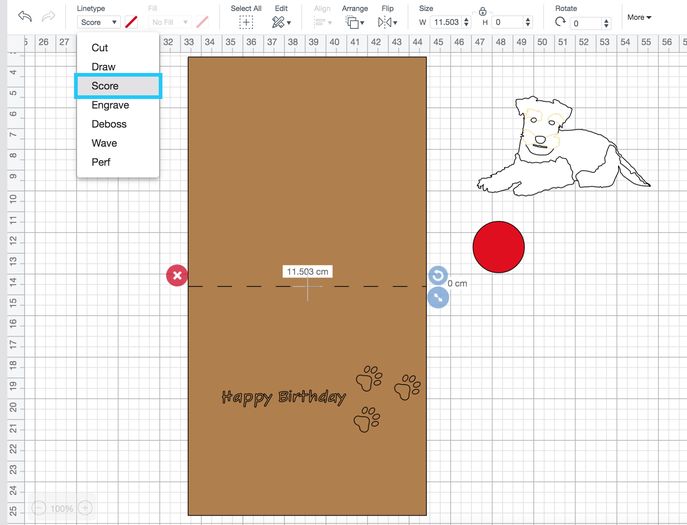Click the red linetype color swatch
Viewport: 687px width, 525px height.
(131, 22)
